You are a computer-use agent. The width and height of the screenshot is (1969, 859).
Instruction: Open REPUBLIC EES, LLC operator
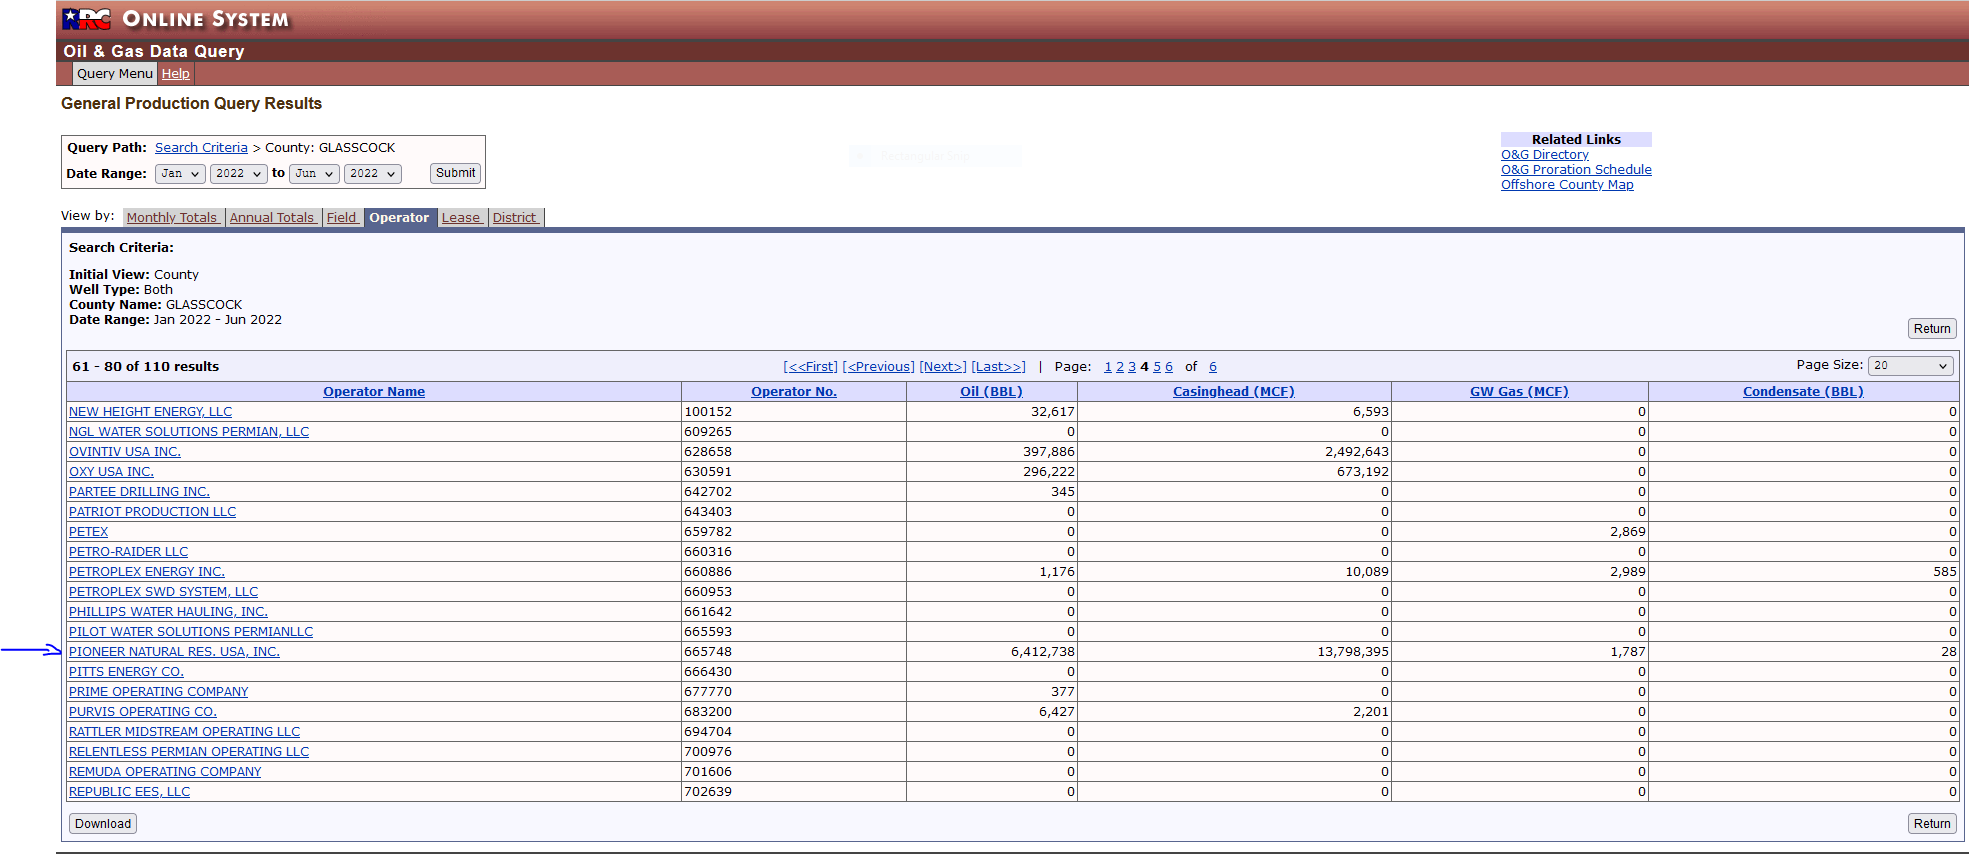pyautogui.click(x=129, y=792)
